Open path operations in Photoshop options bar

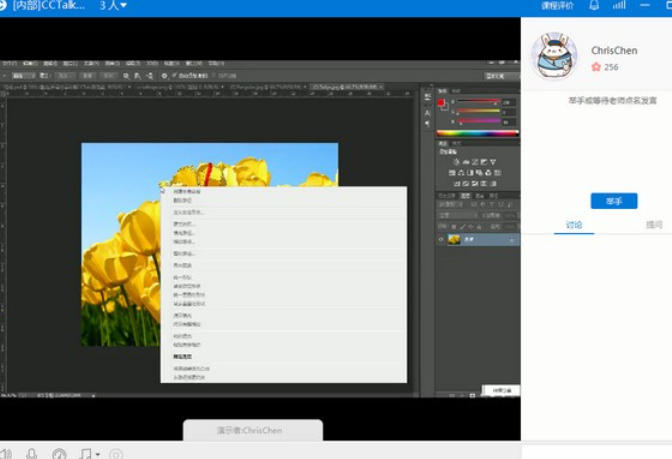pyautogui.click(x=126, y=76)
